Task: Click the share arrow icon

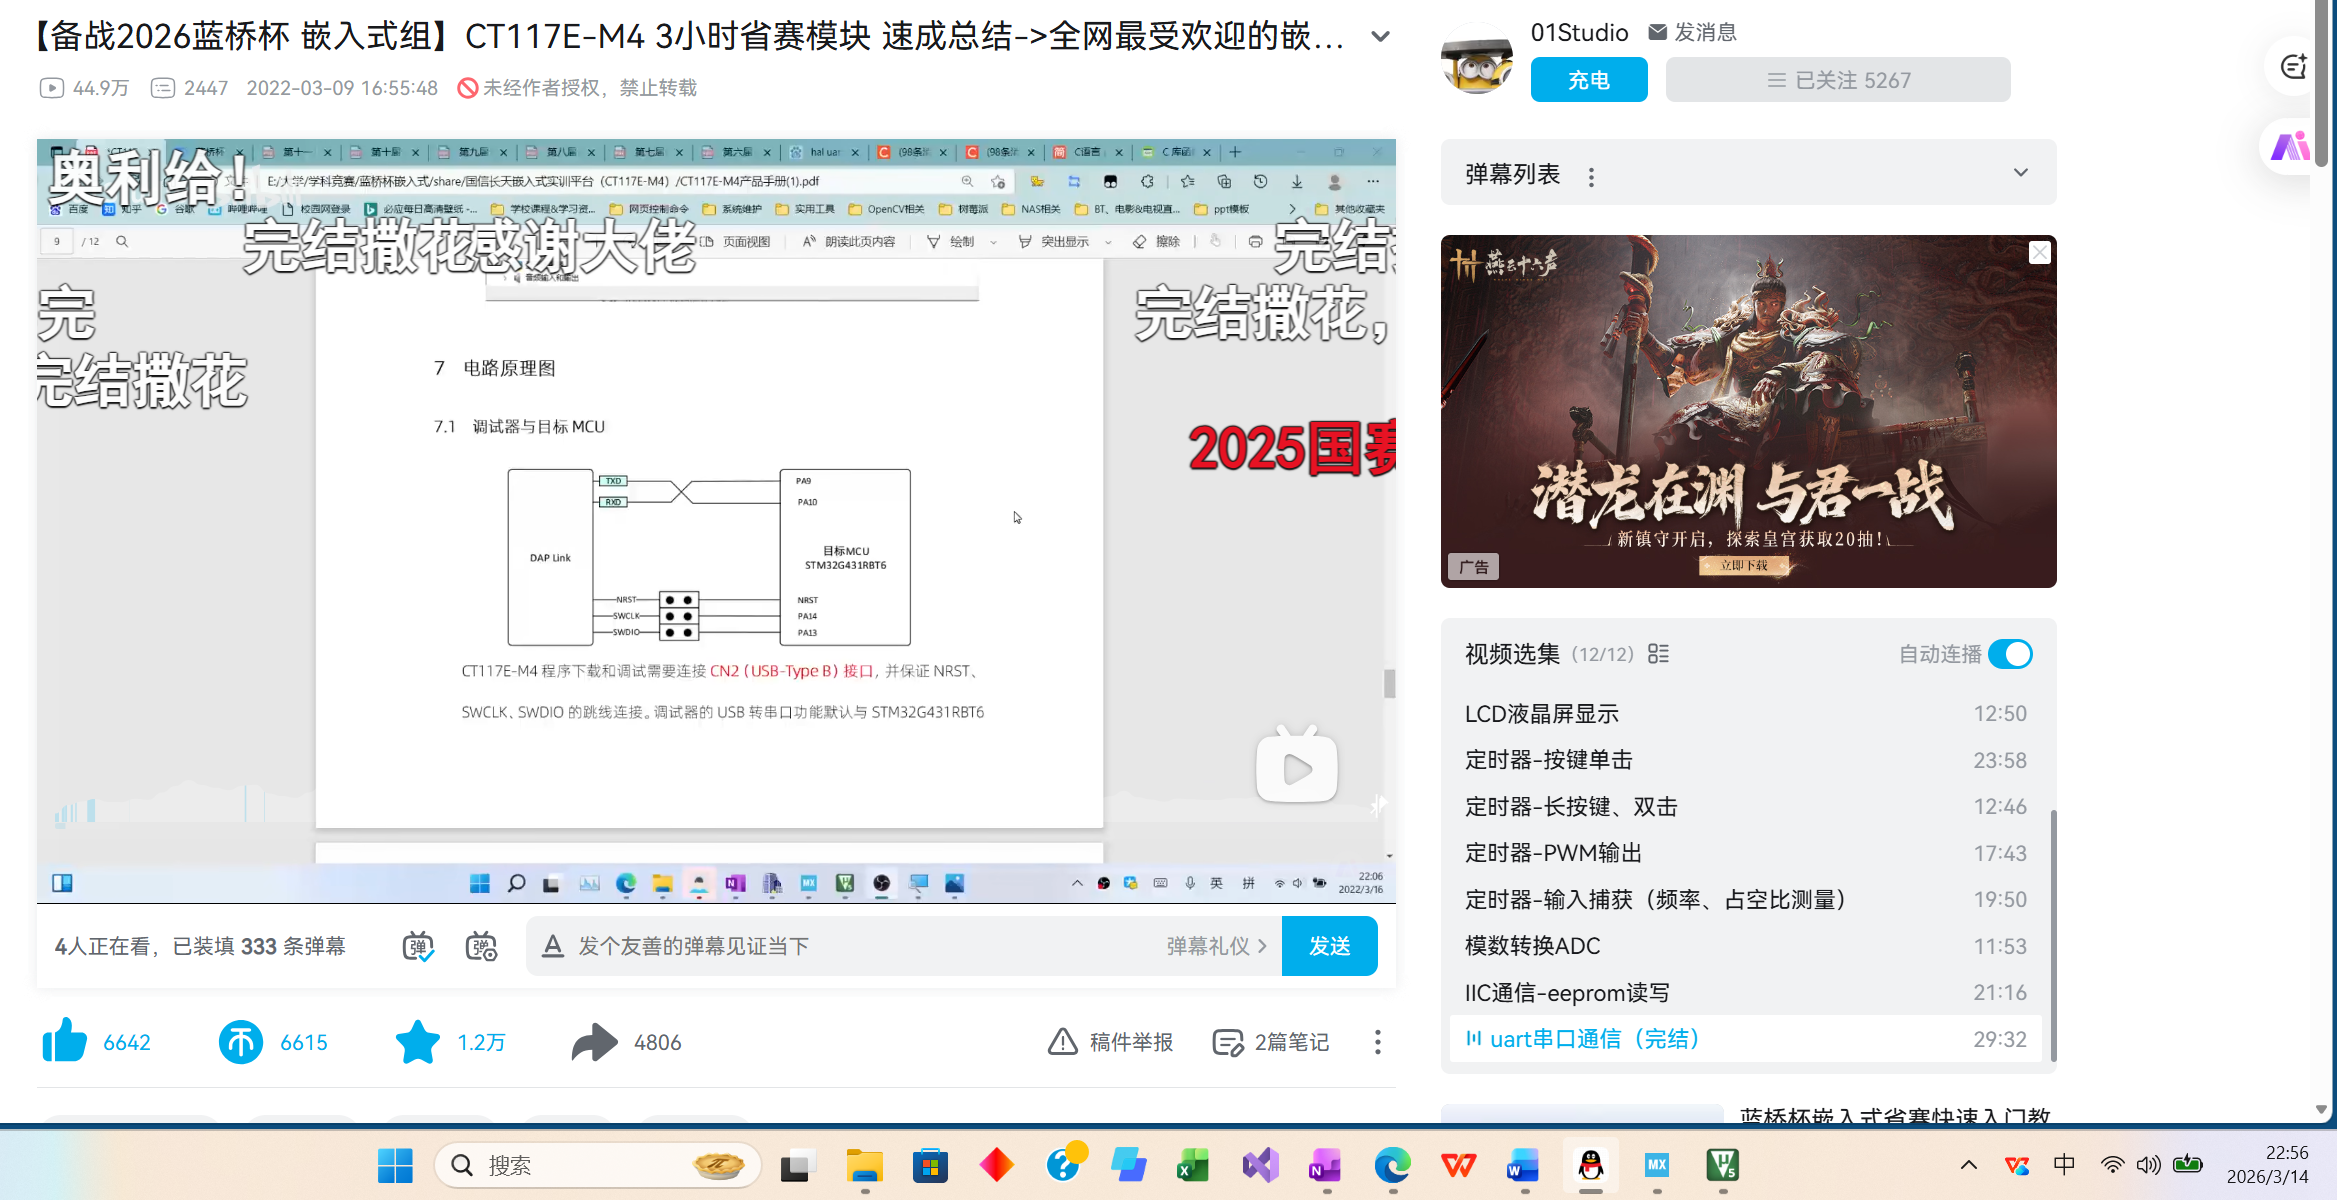Action: 595,1041
